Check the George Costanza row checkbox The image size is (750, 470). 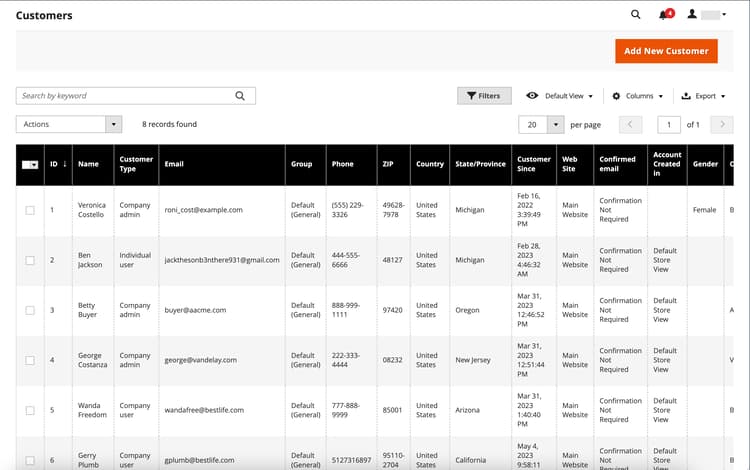30,360
